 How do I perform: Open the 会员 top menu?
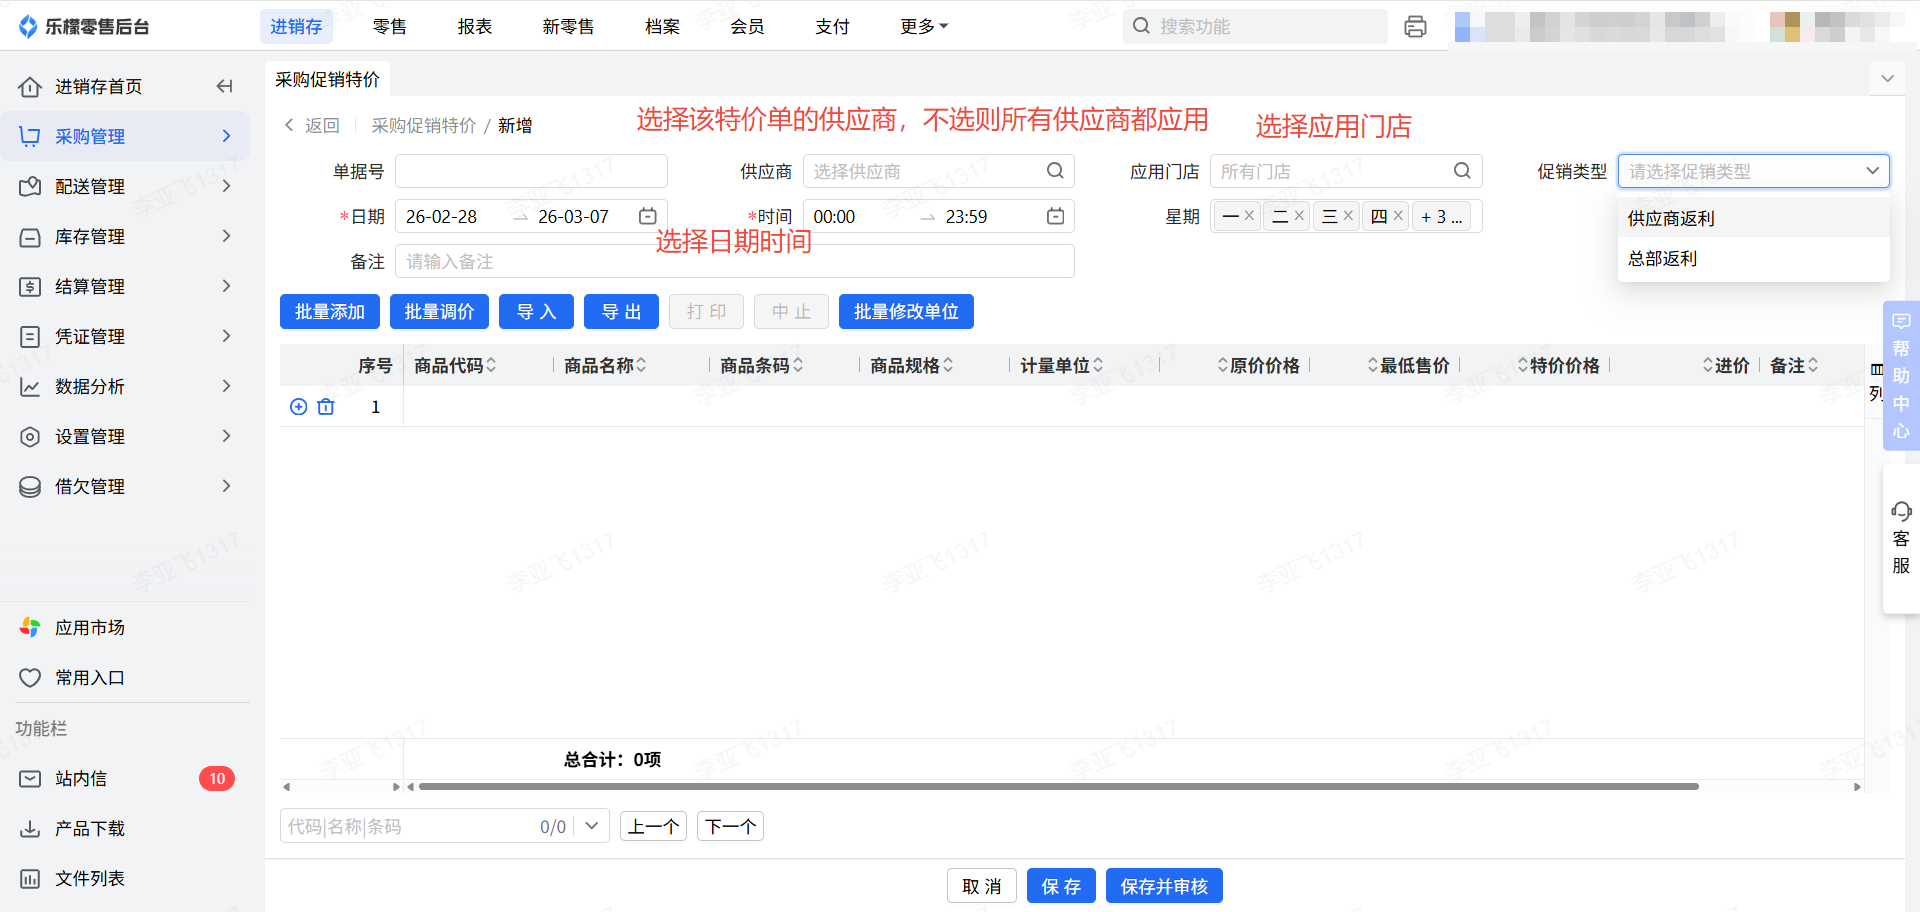tap(747, 27)
